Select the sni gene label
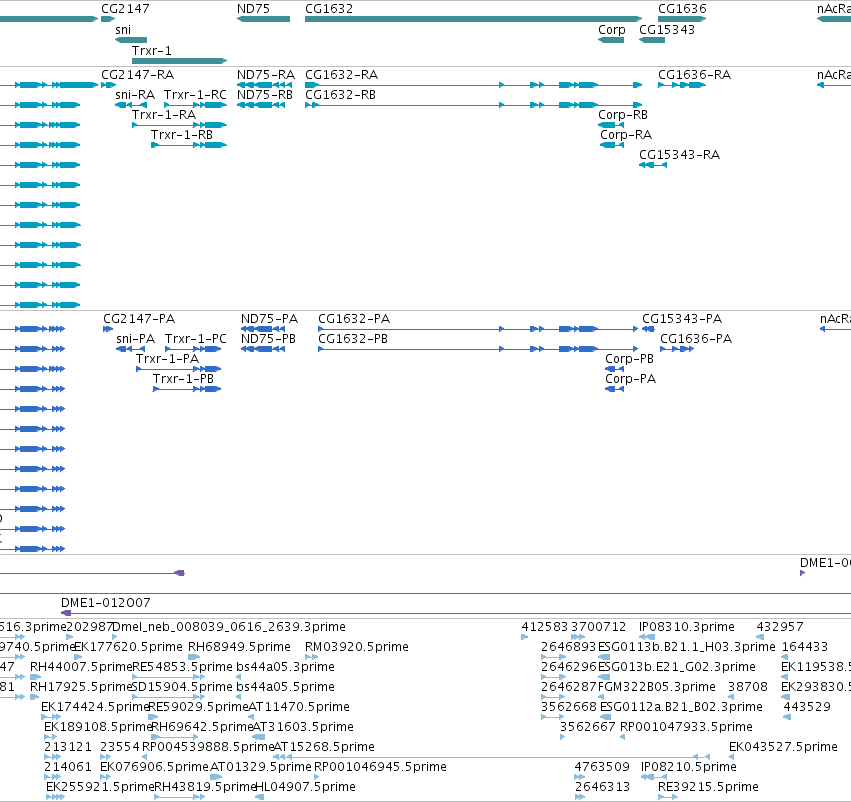The image size is (851, 802). click(x=123, y=30)
